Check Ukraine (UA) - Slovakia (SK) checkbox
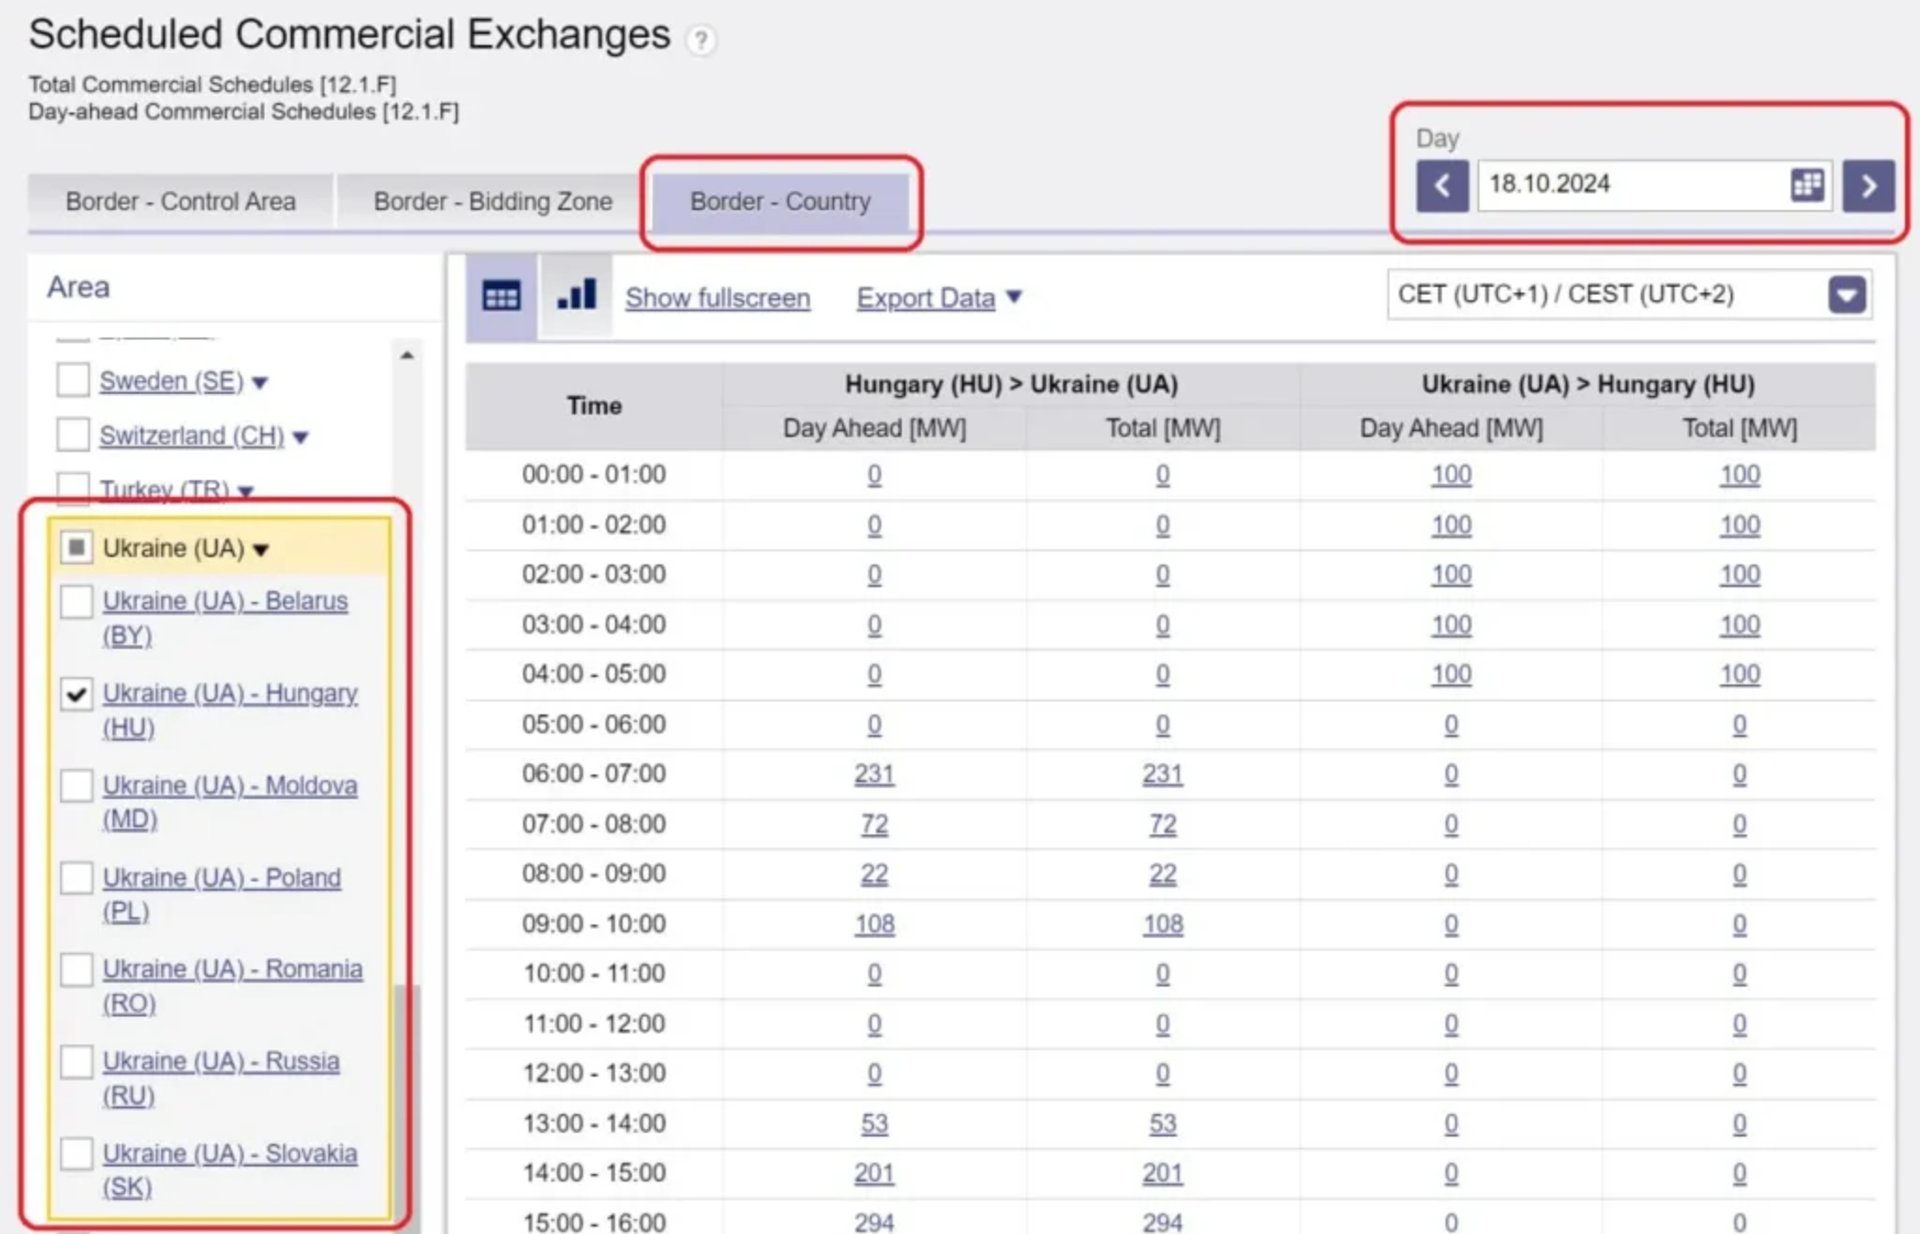 [x=76, y=1154]
